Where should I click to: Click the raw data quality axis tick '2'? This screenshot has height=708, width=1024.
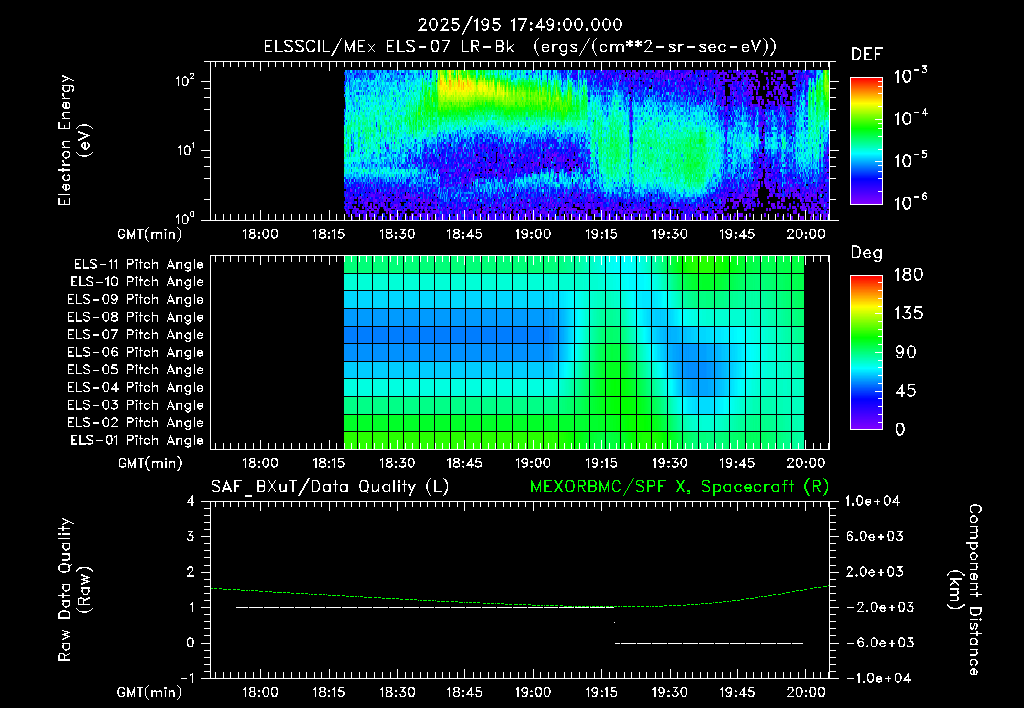191,571
